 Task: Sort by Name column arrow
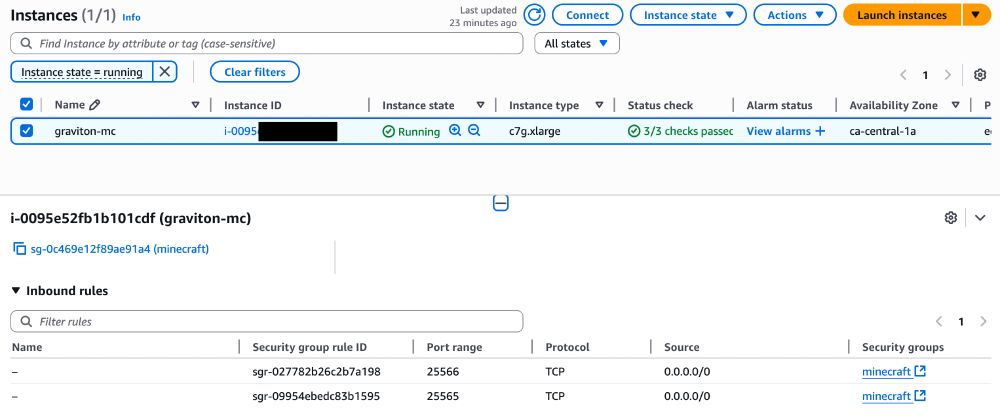click(x=196, y=105)
